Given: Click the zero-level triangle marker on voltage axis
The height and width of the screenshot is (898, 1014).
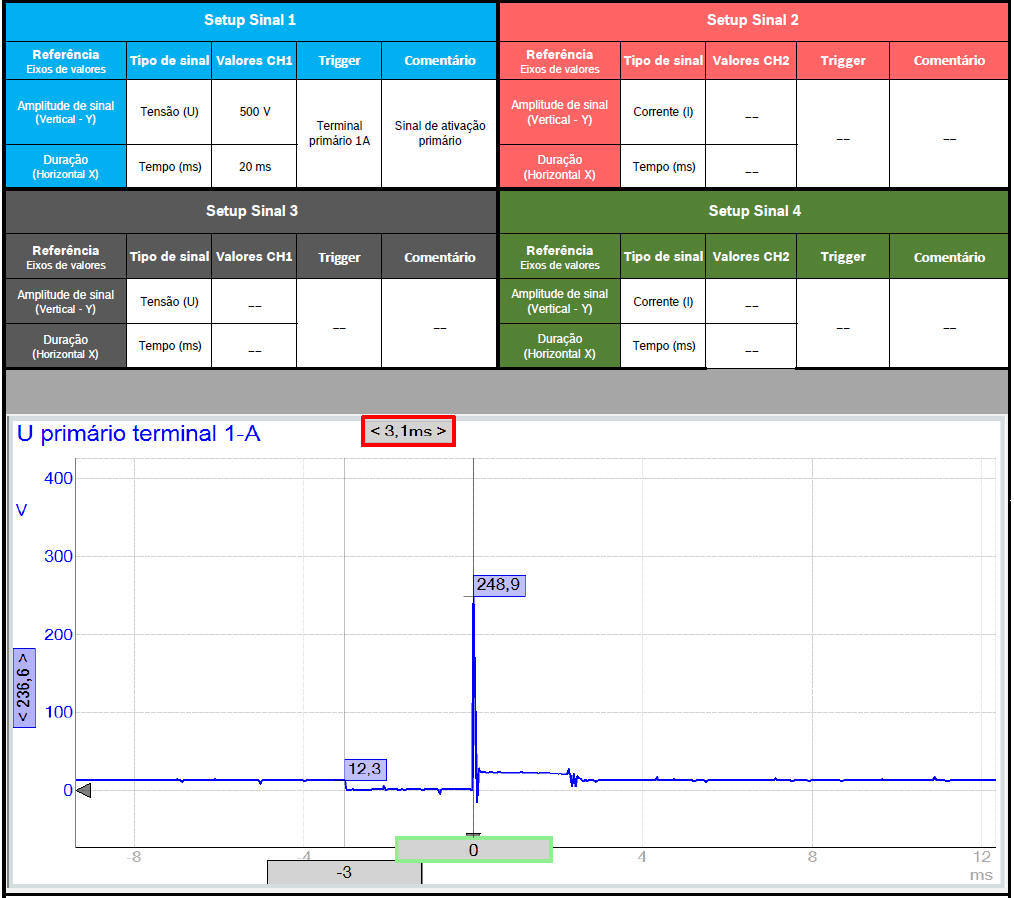Looking at the screenshot, I should pyautogui.click(x=84, y=791).
